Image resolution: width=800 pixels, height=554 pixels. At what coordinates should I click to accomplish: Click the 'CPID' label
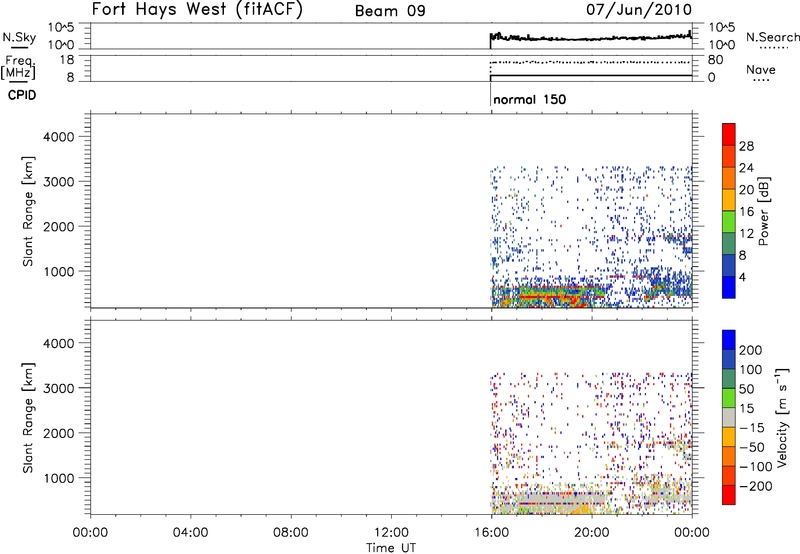(22, 95)
